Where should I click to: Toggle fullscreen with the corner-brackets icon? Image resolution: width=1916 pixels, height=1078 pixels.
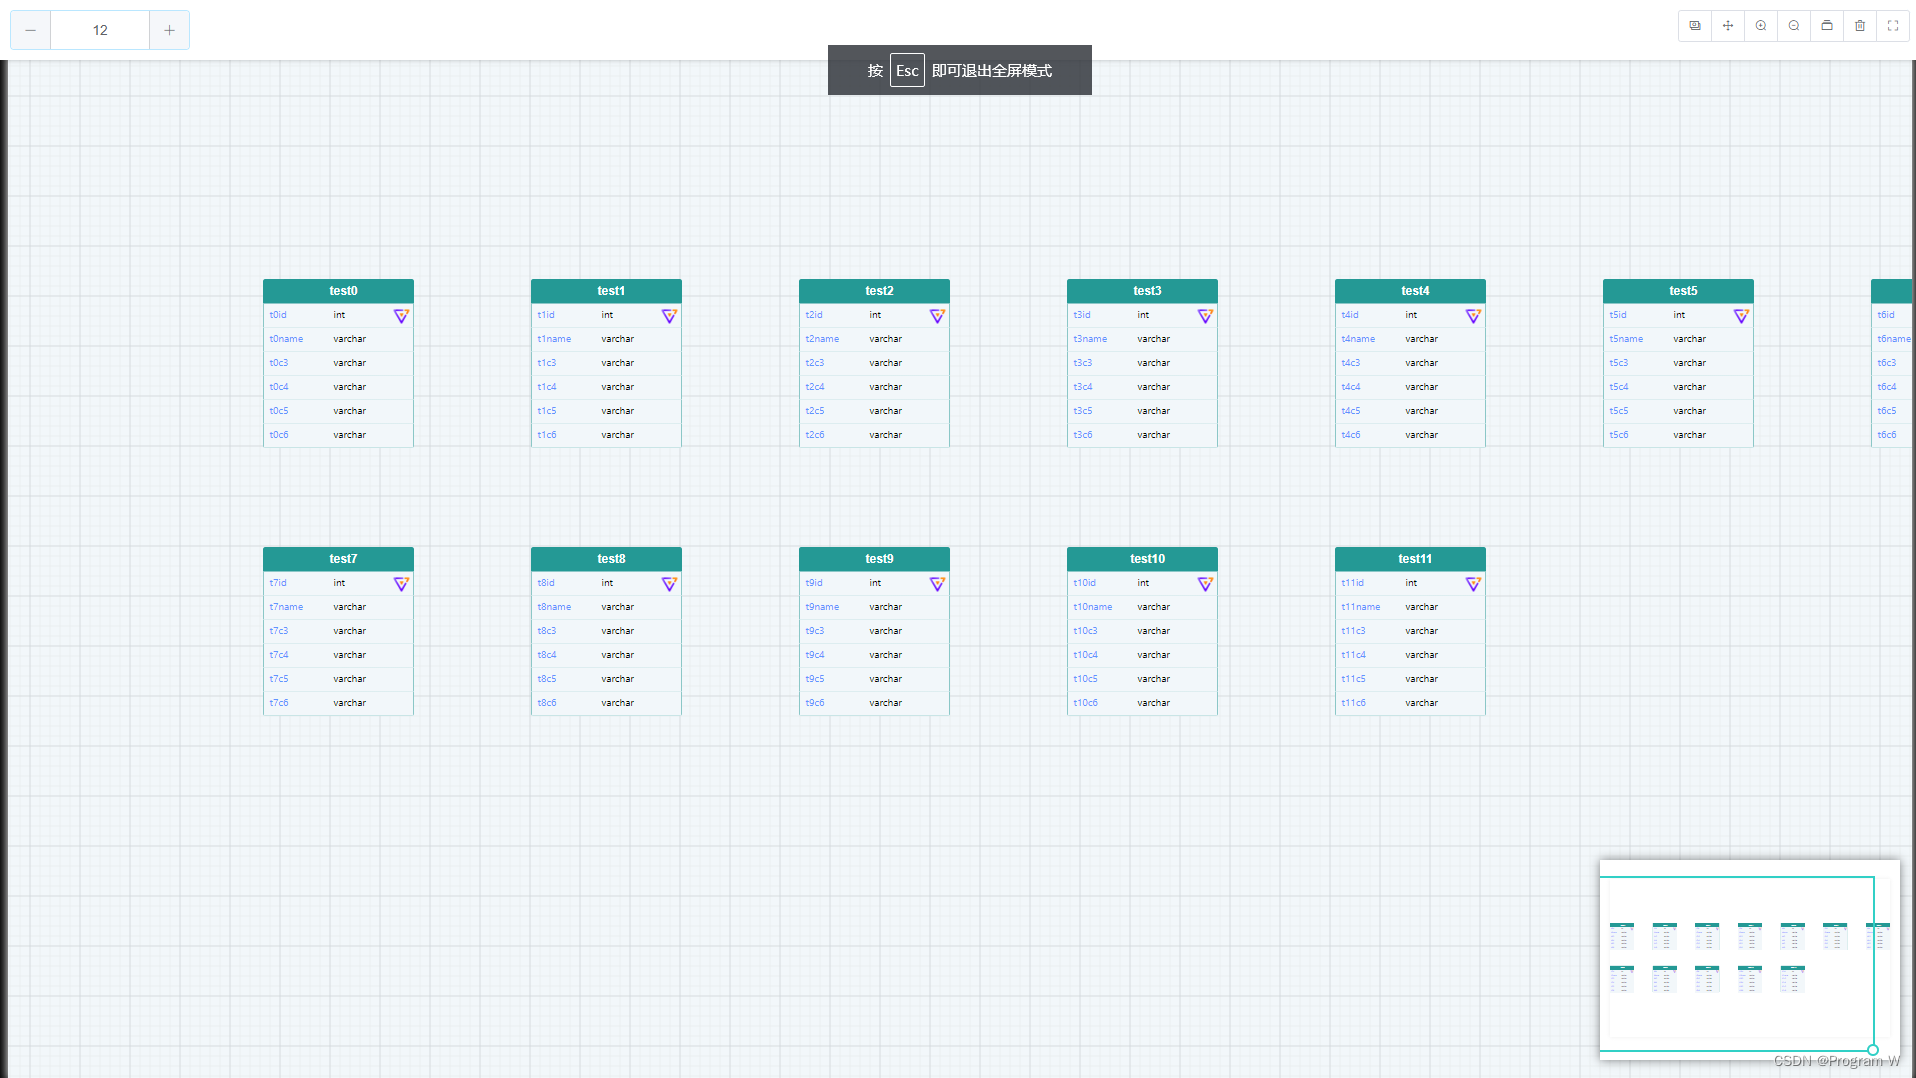pyautogui.click(x=1893, y=26)
